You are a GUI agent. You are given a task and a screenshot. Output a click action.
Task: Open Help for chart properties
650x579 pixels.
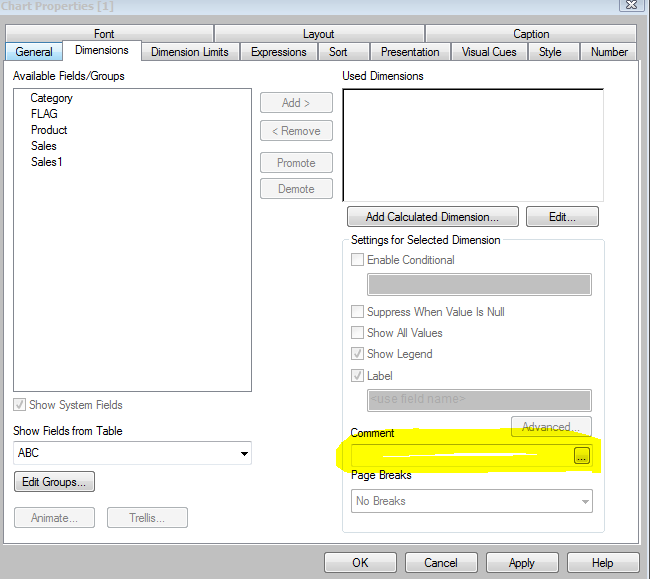(603, 562)
